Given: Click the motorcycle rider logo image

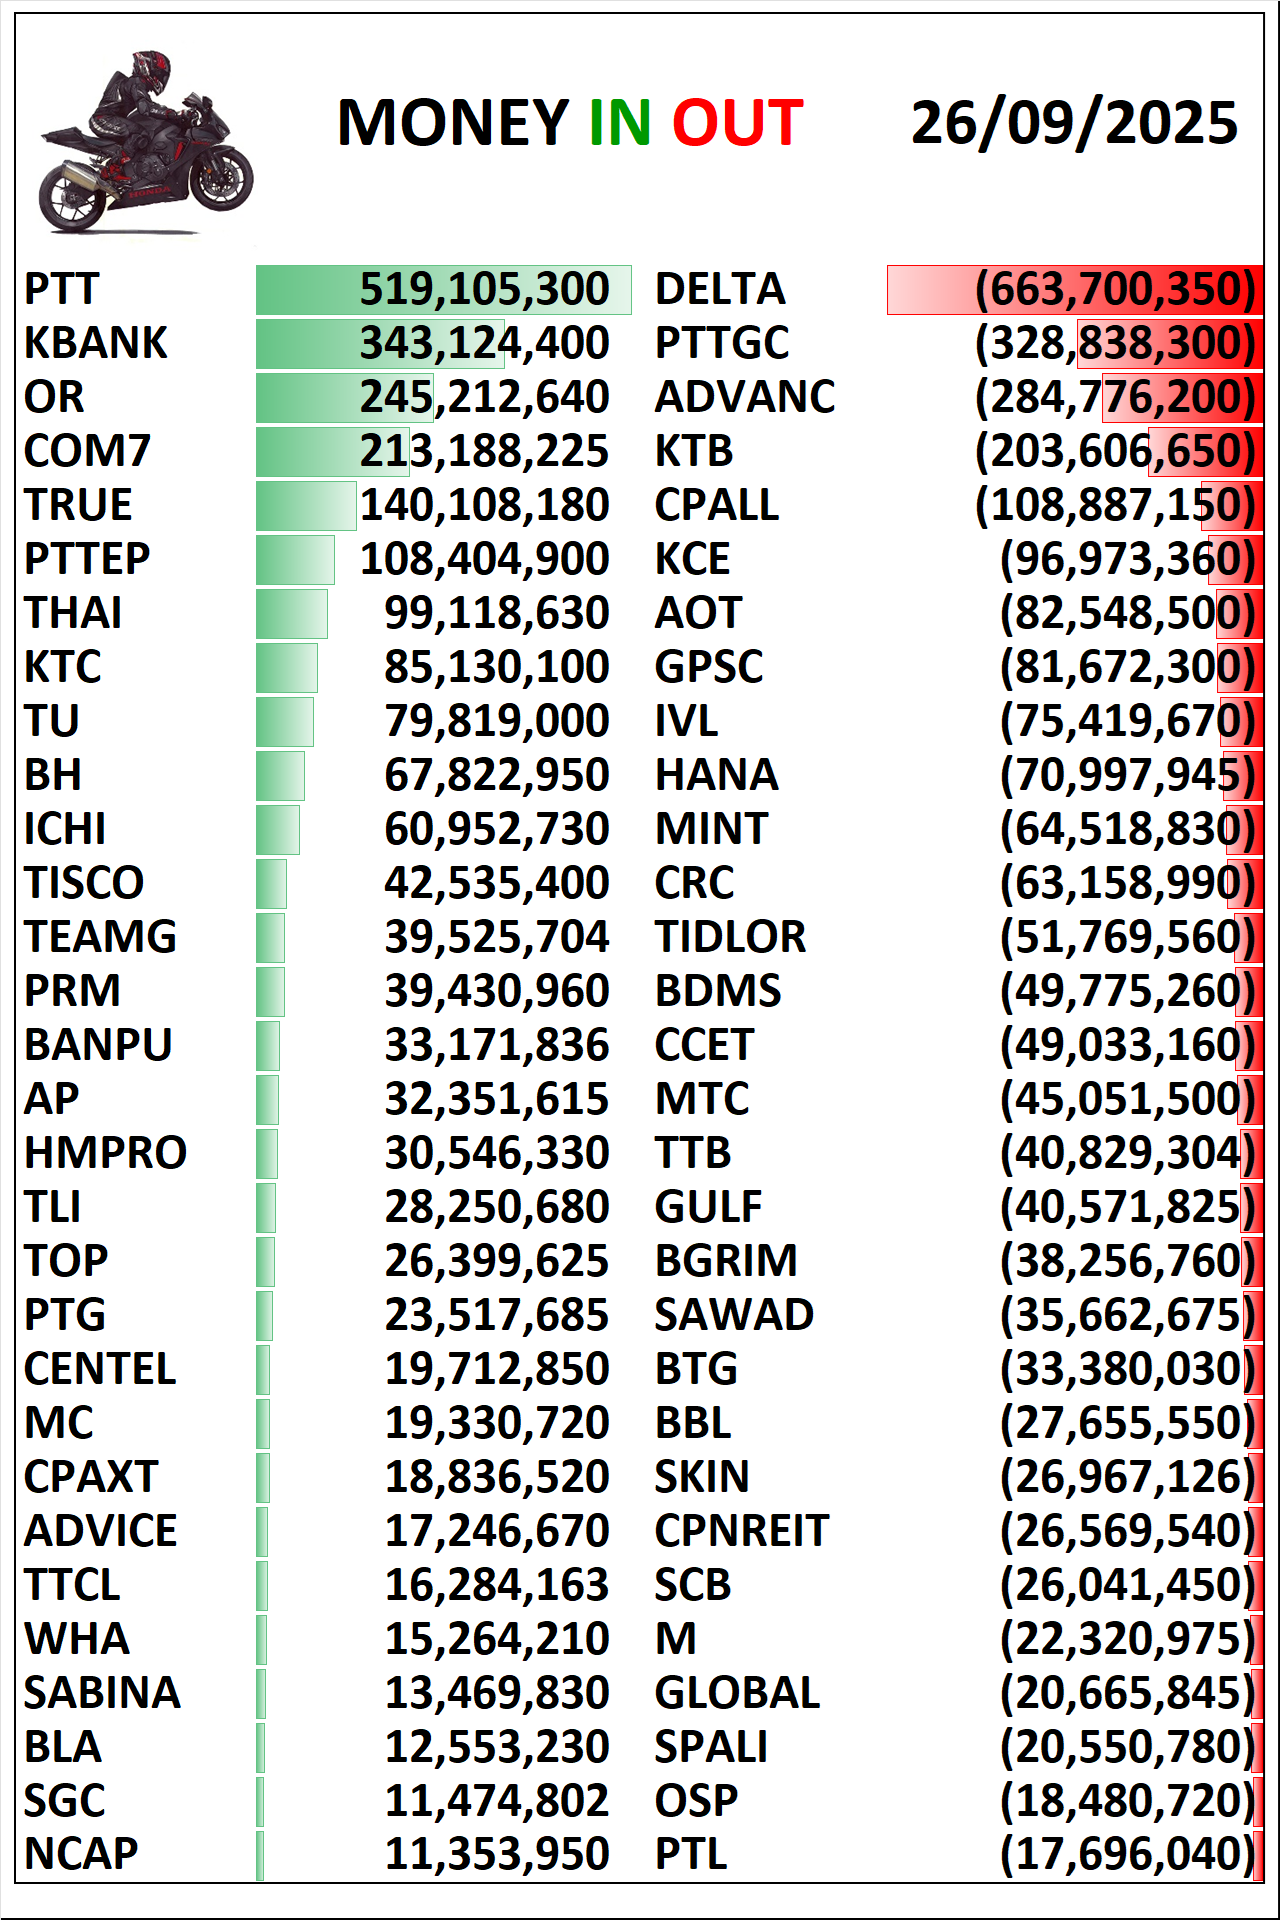Looking at the screenshot, I should tap(146, 143).
